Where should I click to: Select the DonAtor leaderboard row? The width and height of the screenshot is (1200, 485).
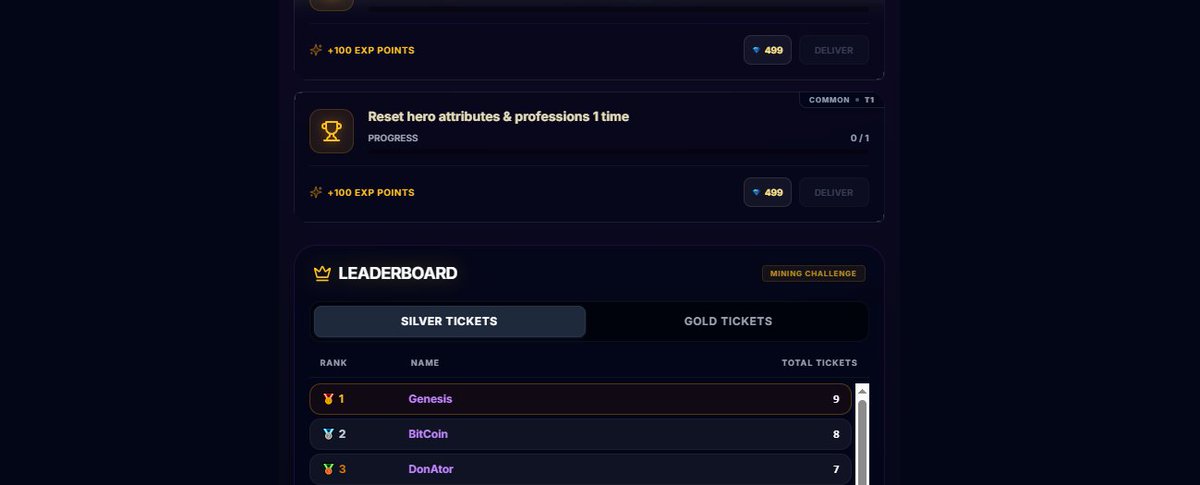pyautogui.click(x=581, y=469)
